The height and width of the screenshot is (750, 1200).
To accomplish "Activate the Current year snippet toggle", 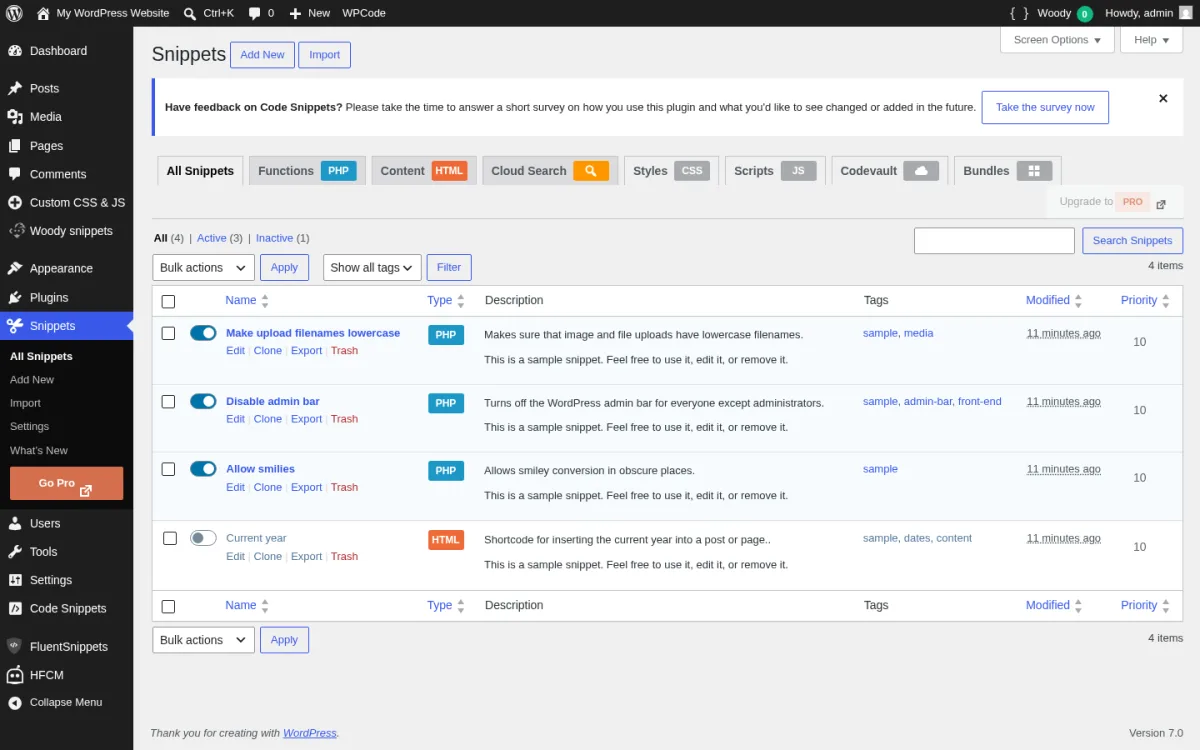I will [203, 538].
